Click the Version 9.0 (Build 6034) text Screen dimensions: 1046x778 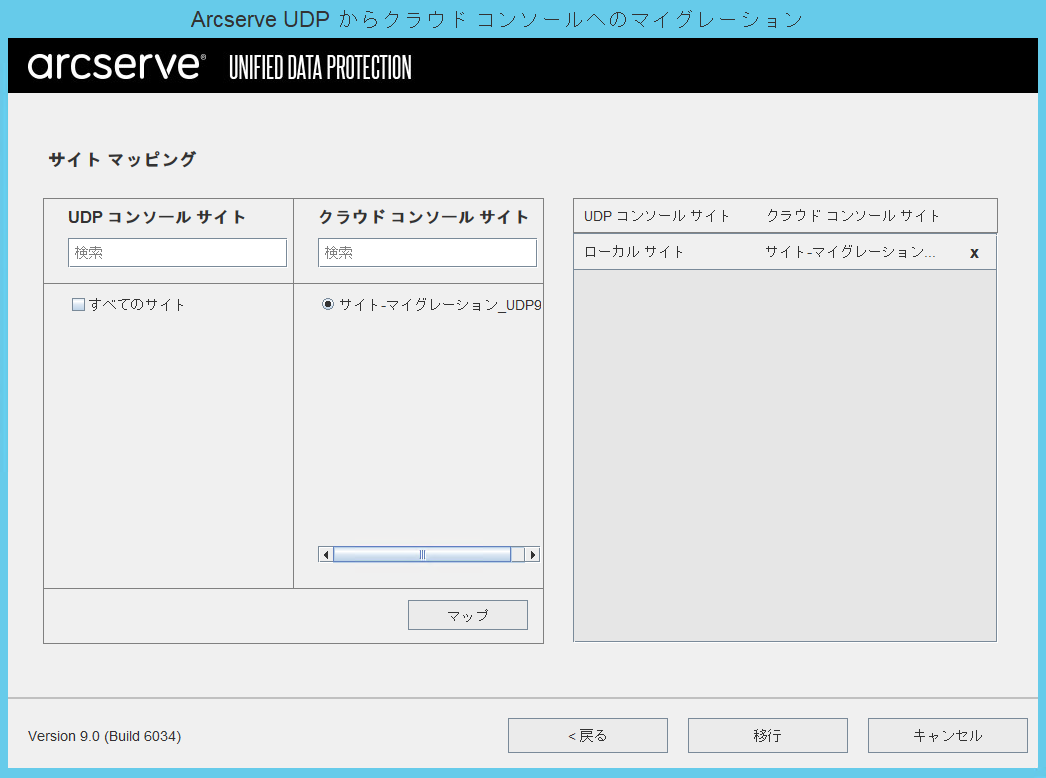(105, 736)
